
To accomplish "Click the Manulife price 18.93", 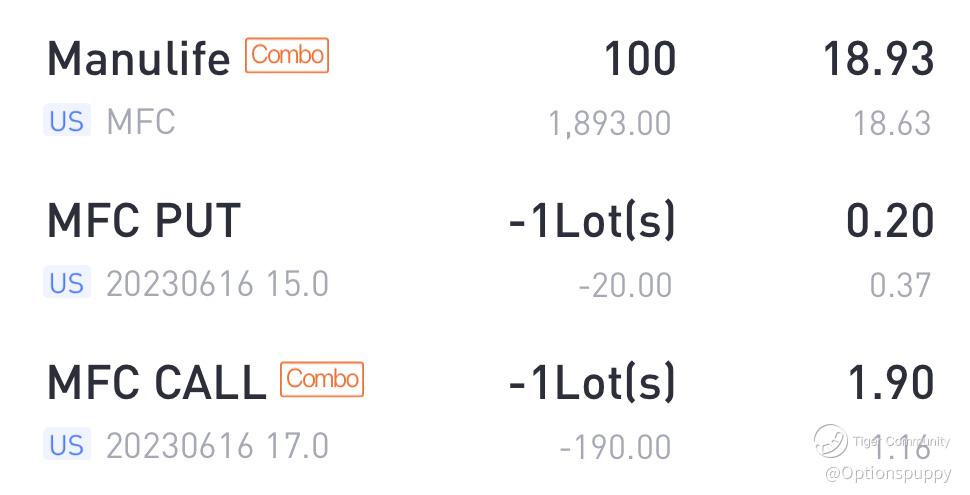I will (x=878, y=59).
